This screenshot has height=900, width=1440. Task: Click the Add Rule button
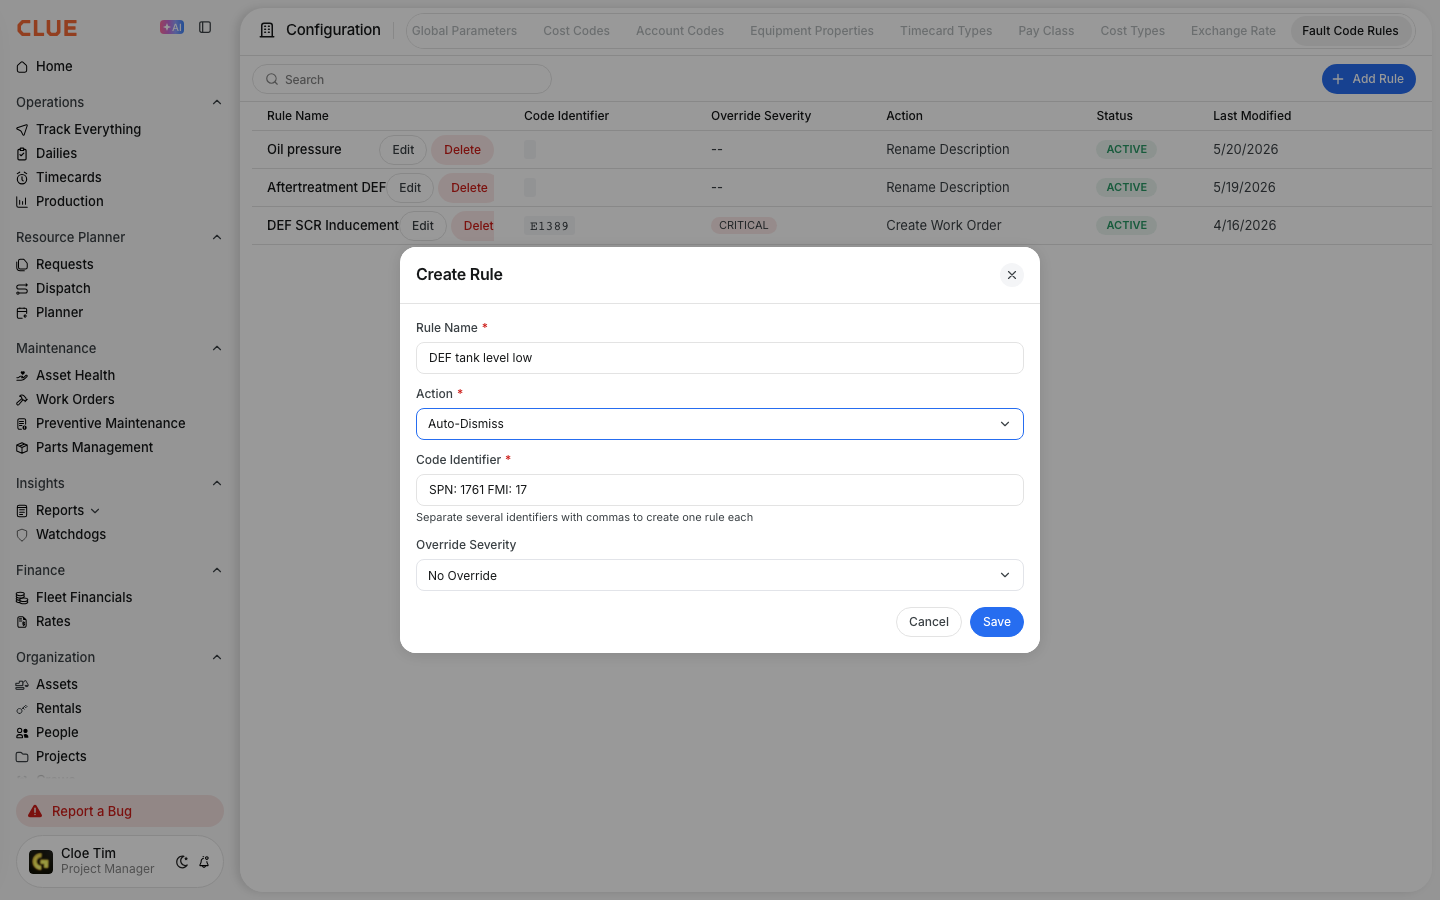pyautogui.click(x=1368, y=79)
